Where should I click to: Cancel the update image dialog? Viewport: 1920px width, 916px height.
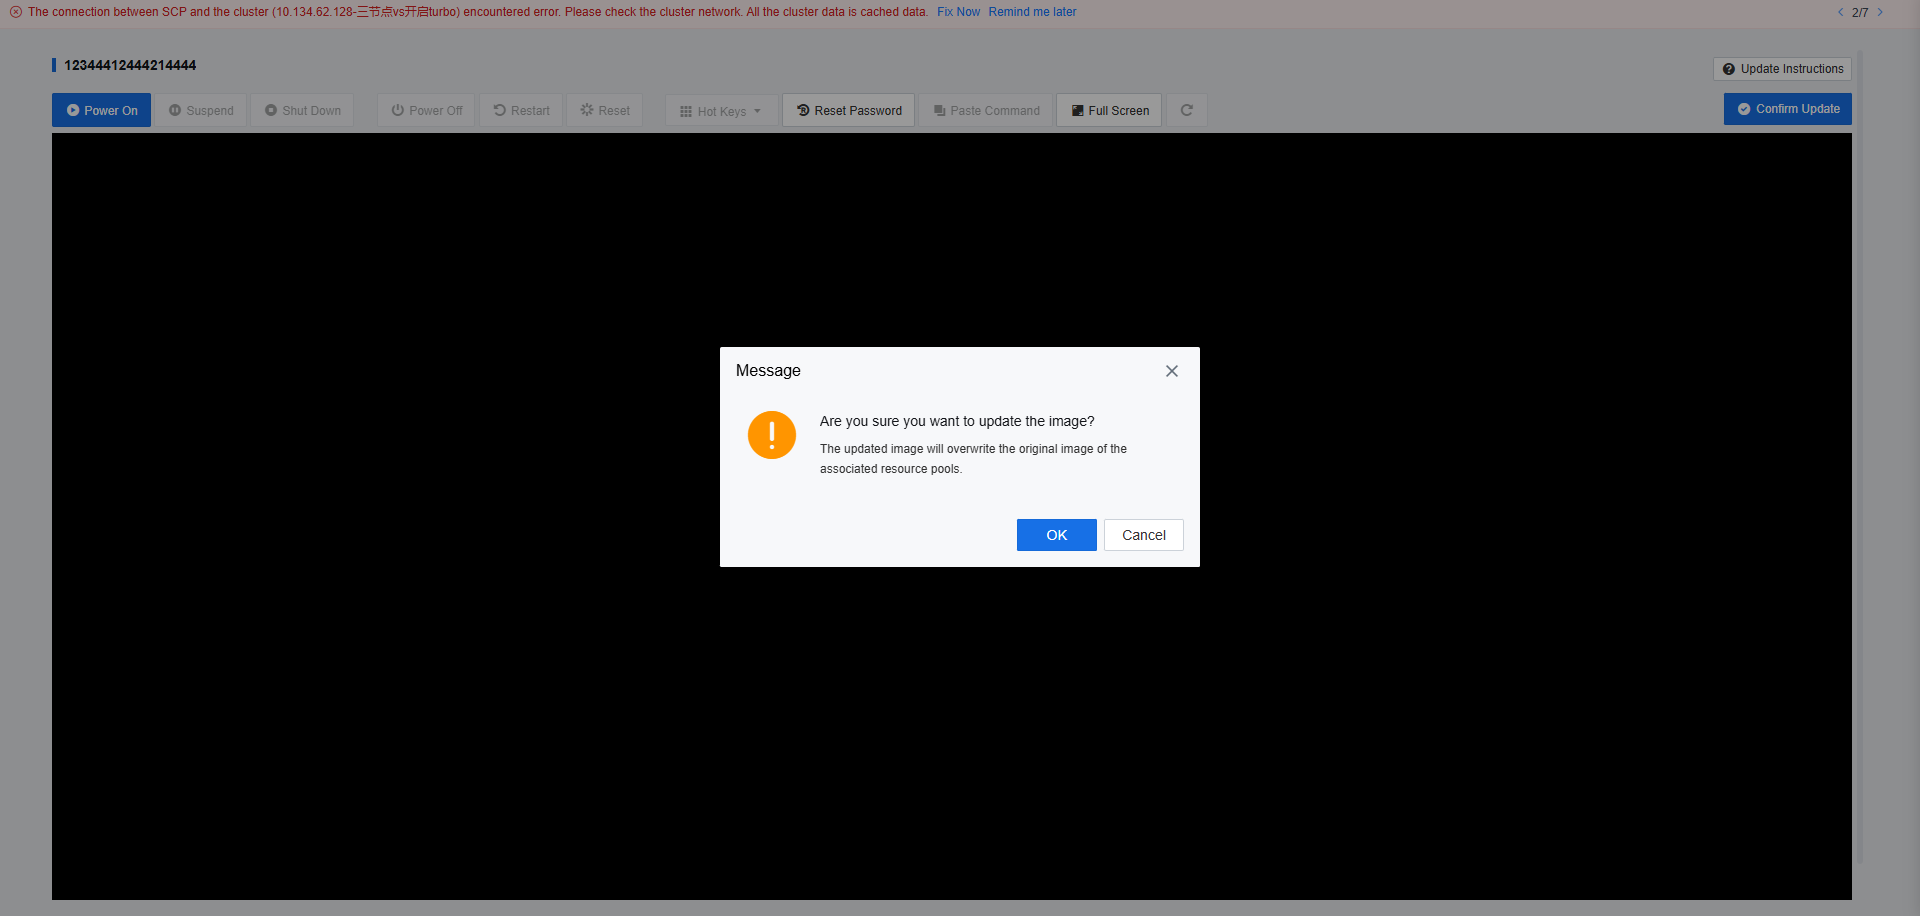tap(1144, 535)
